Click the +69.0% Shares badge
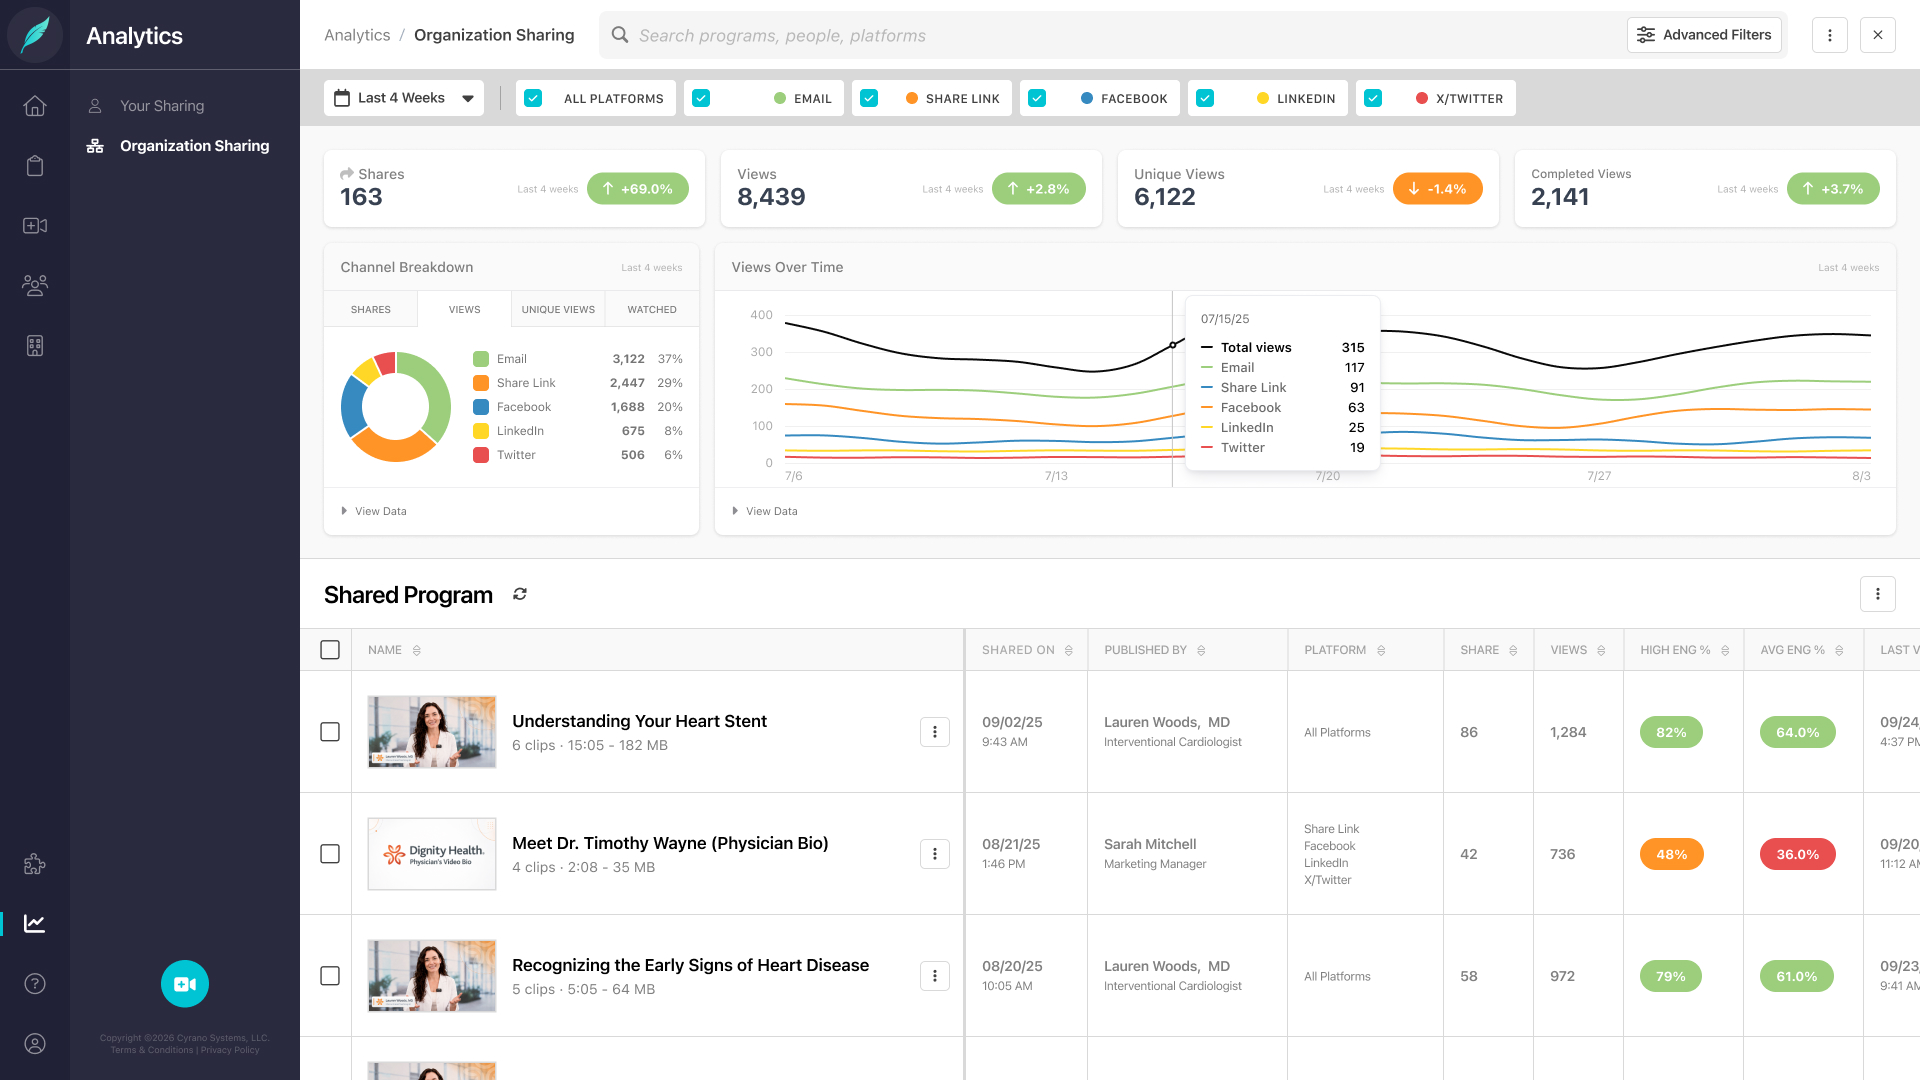This screenshot has height=1080, width=1920. coord(638,189)
